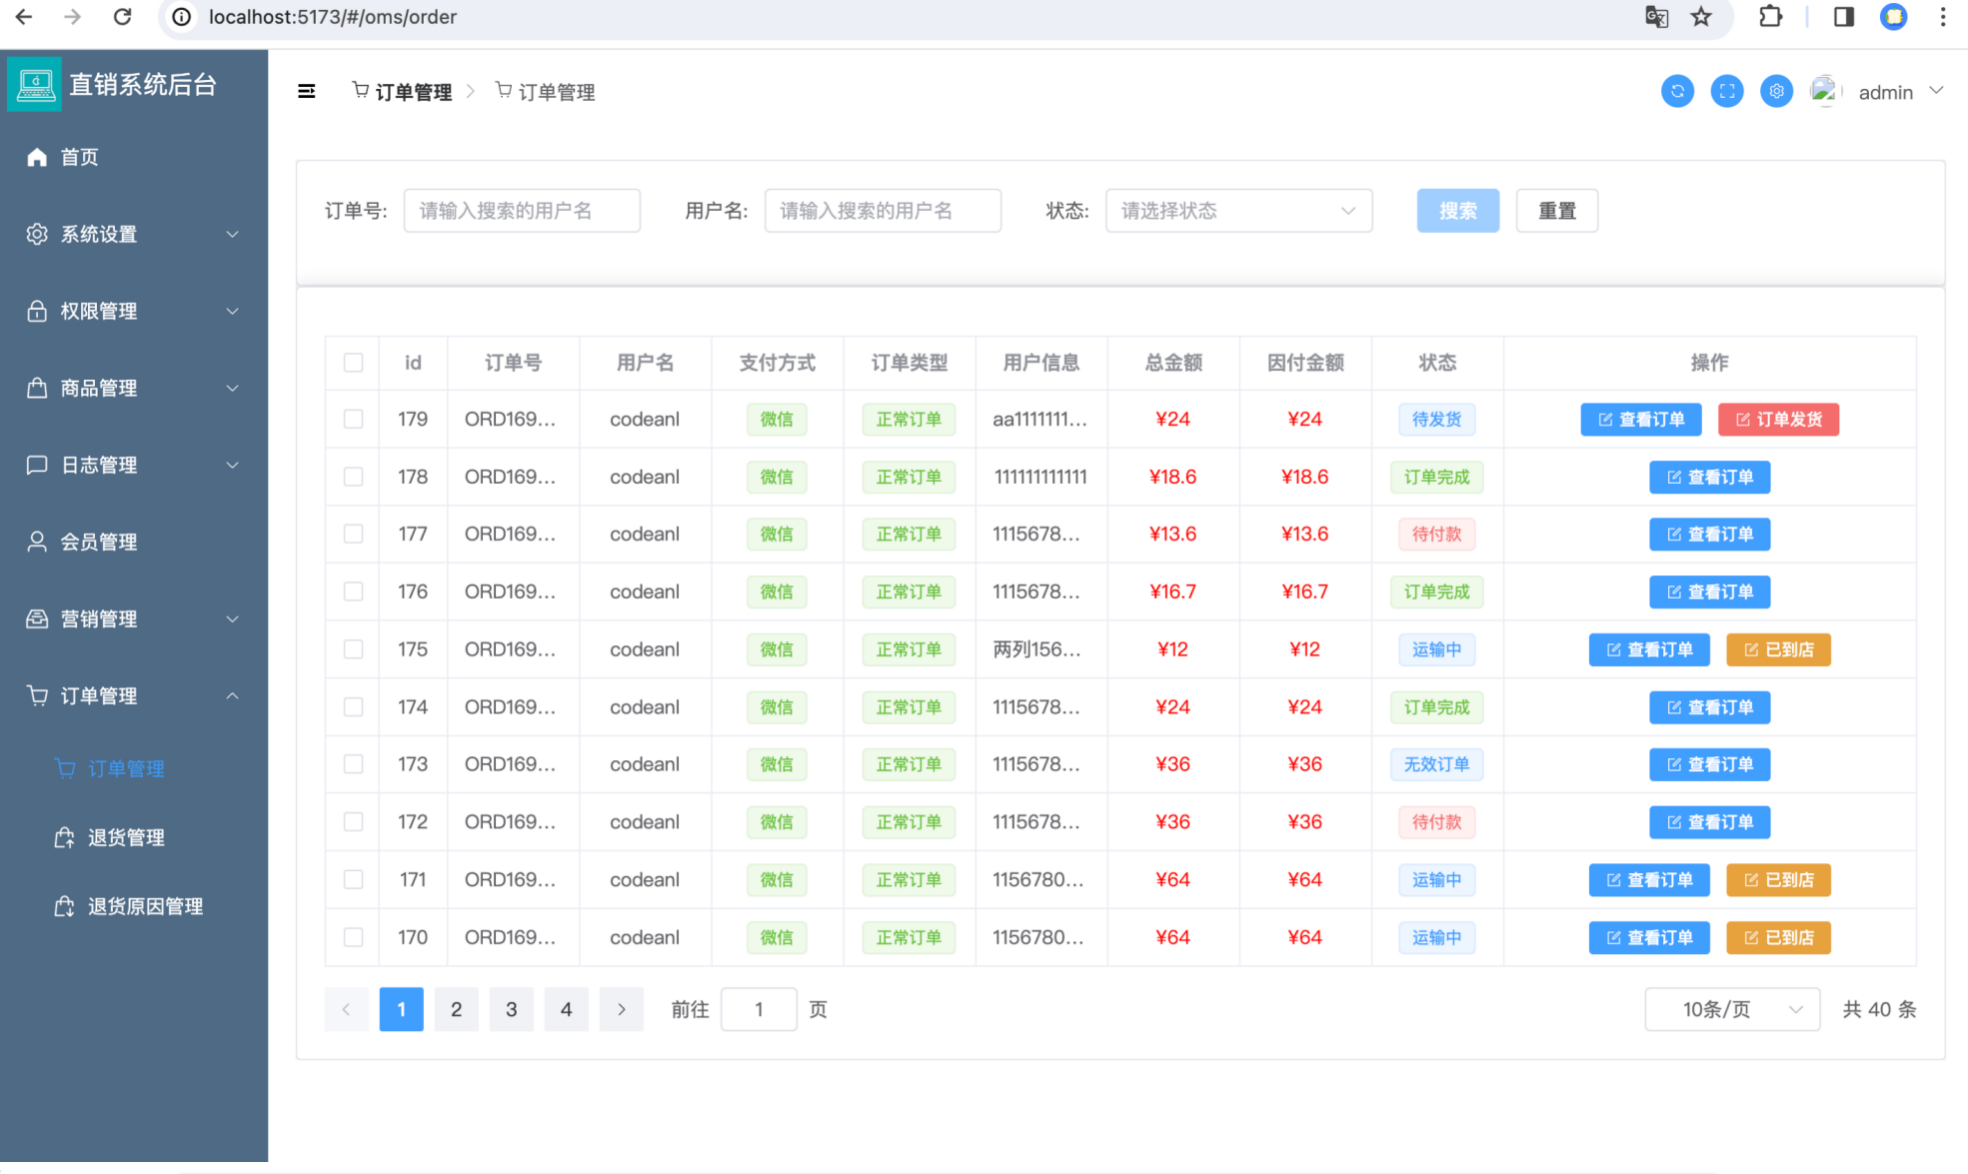Reload the page with browser refresh
The height and width of the screenshot is (1174, 1968).
click(122, 17)
